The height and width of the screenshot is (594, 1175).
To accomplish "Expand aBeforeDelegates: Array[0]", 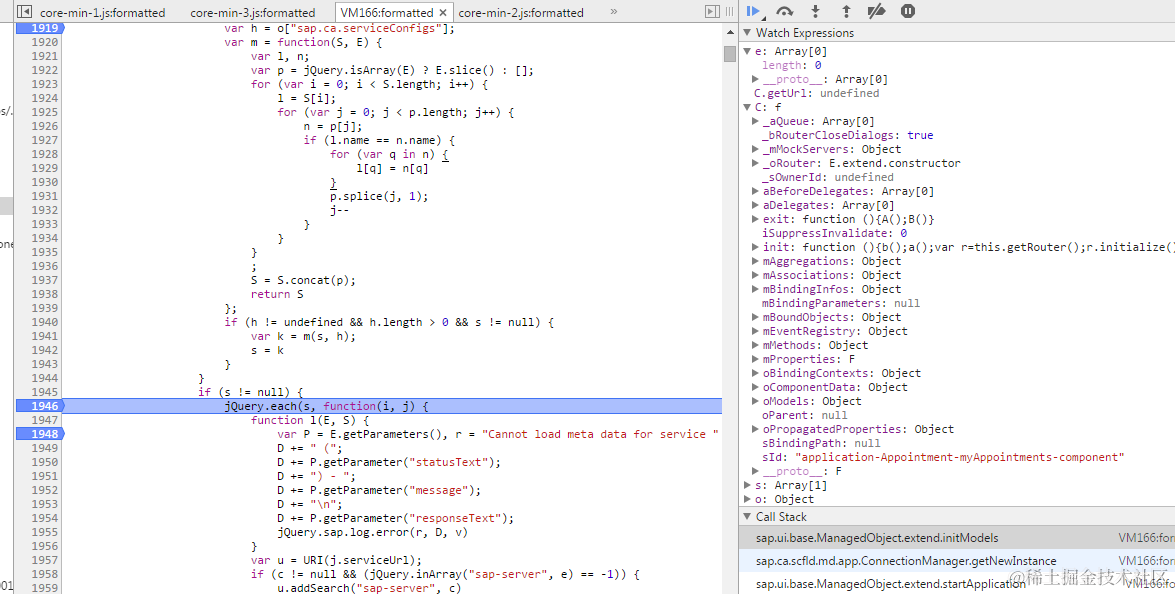I will (x=755, y=191).
